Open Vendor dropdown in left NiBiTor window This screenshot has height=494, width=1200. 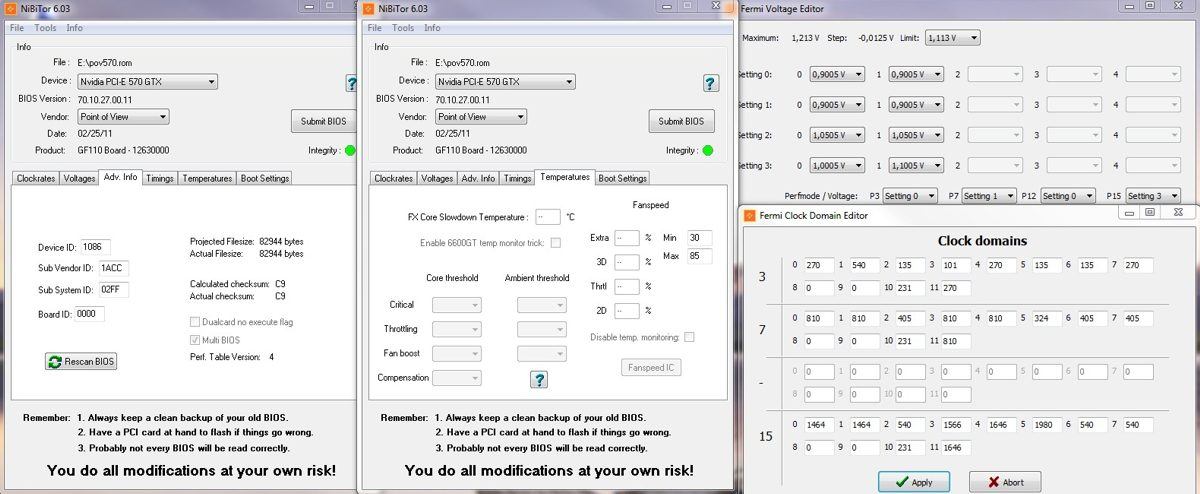pyautogui.click(x=123, y=117)
